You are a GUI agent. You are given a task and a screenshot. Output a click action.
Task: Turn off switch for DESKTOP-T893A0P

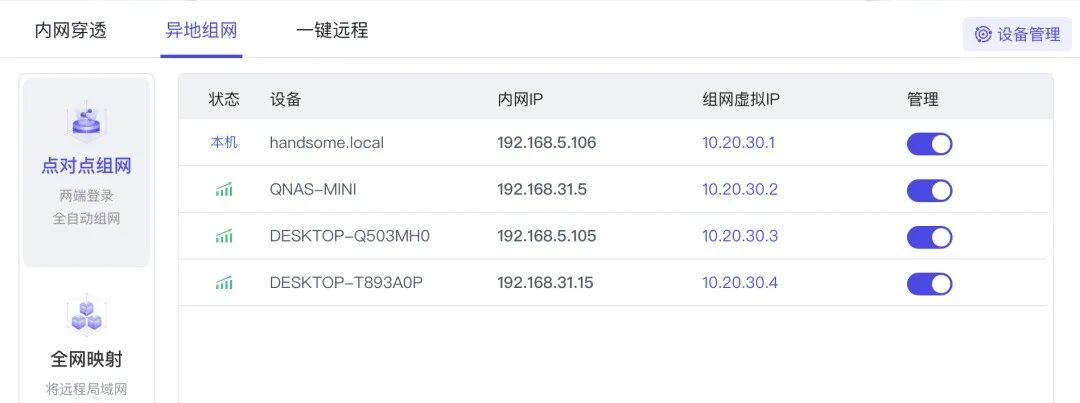(x=929, y=283)
